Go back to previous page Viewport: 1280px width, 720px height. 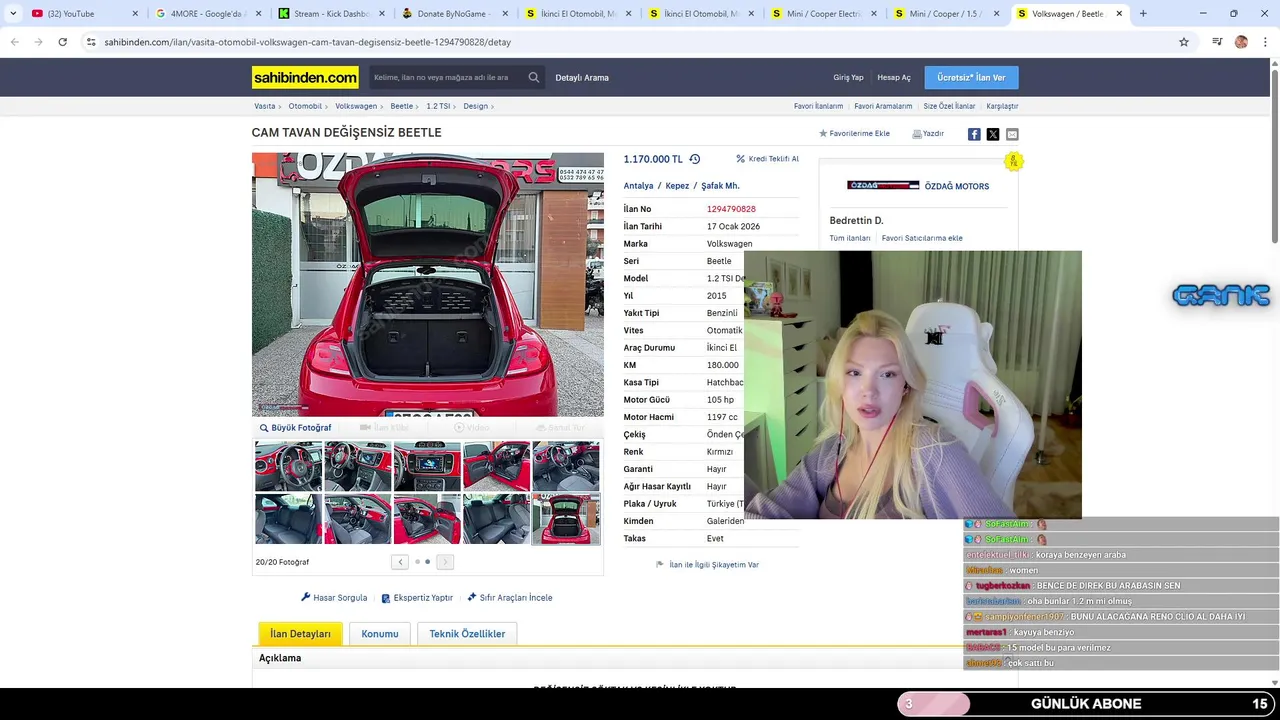click(14, 42)
